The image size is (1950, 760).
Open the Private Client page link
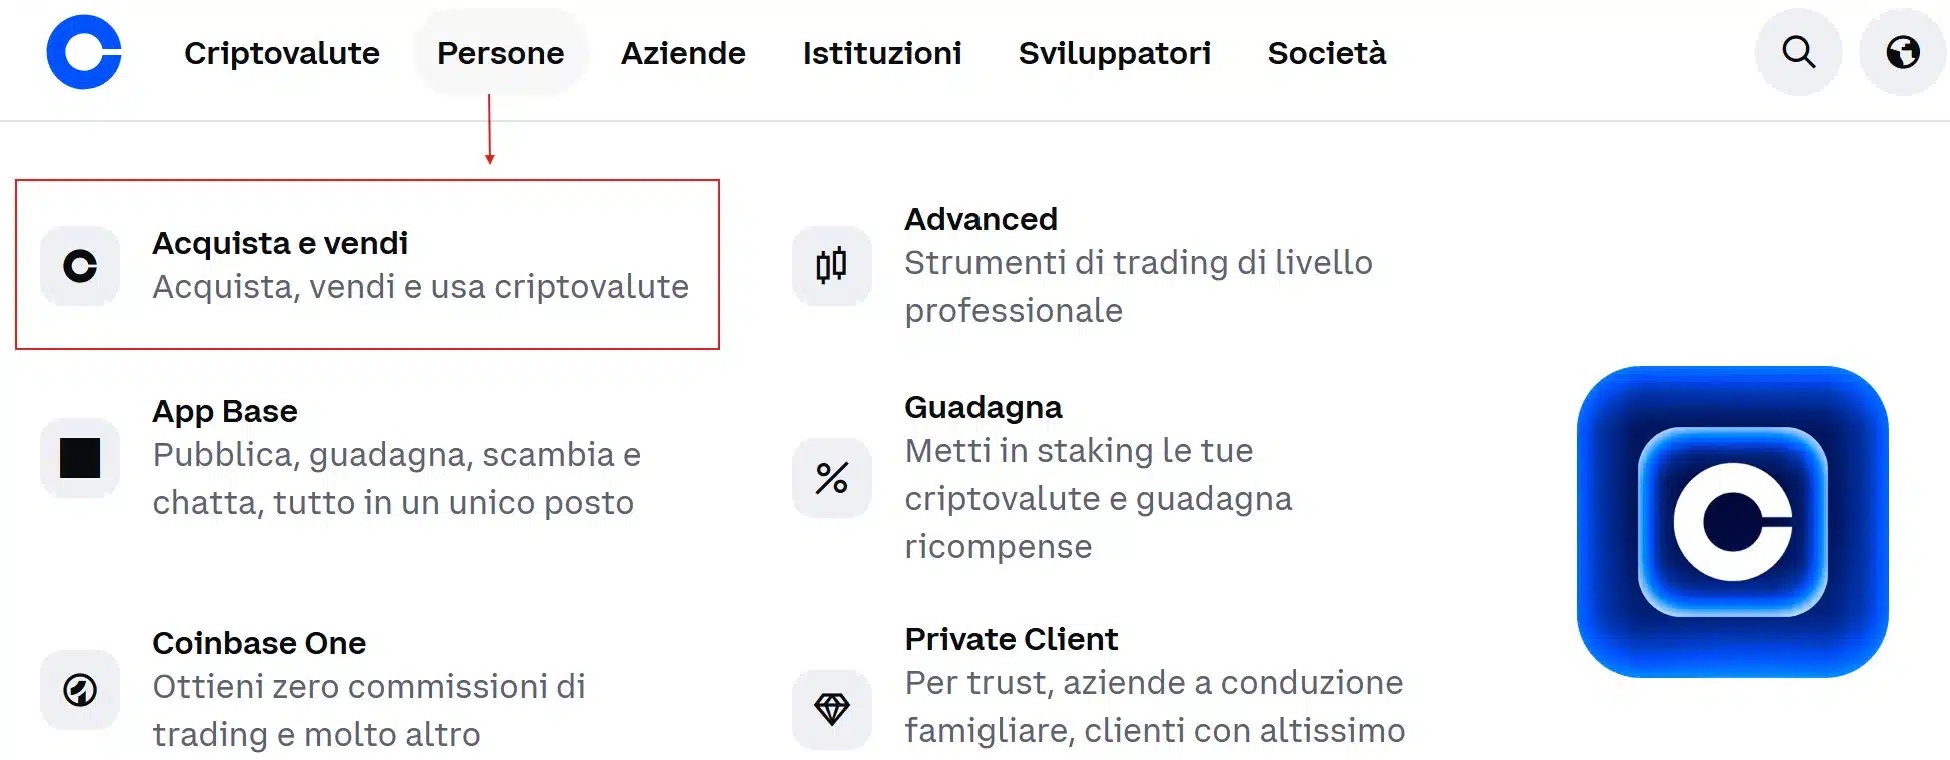click(x=1011, y=638)
